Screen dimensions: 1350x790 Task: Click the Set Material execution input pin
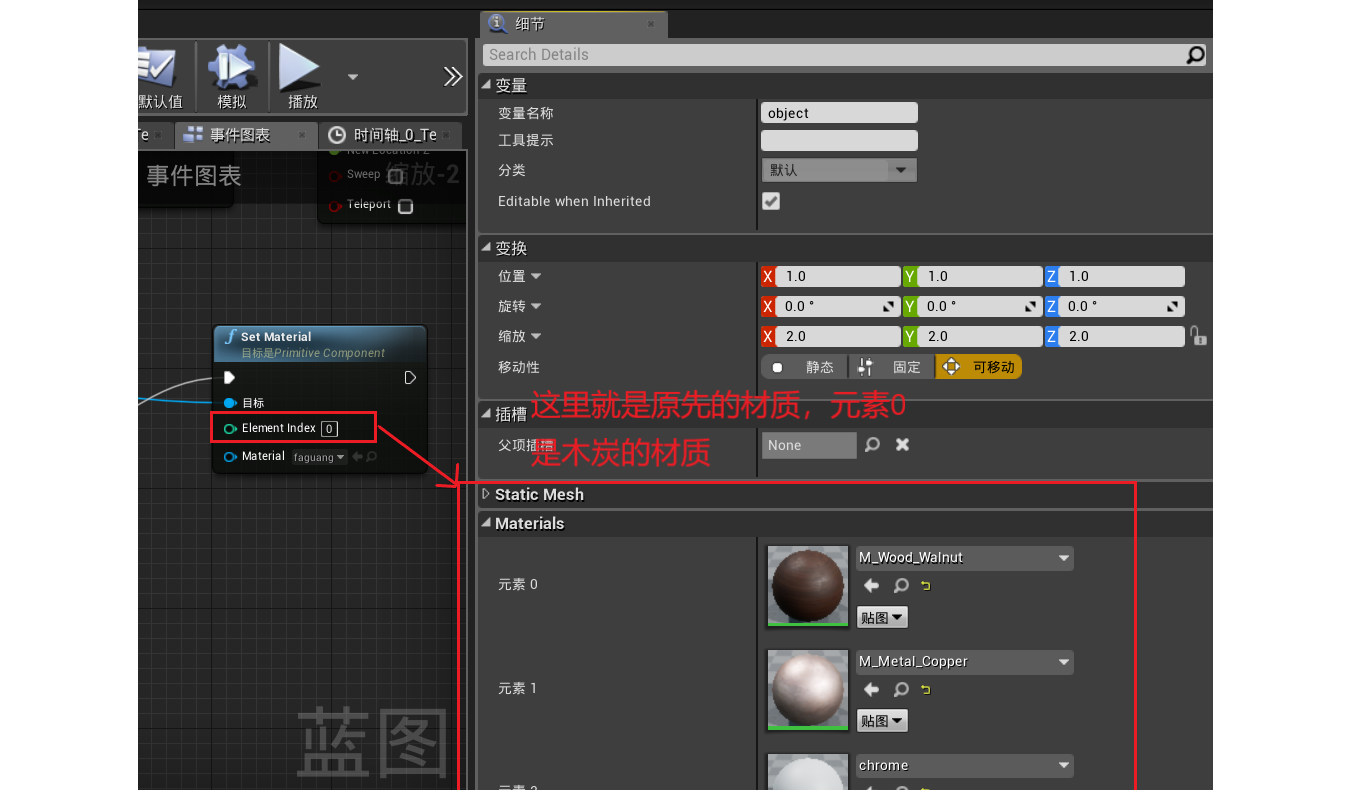pyautogui.click(x=229, y=378)
